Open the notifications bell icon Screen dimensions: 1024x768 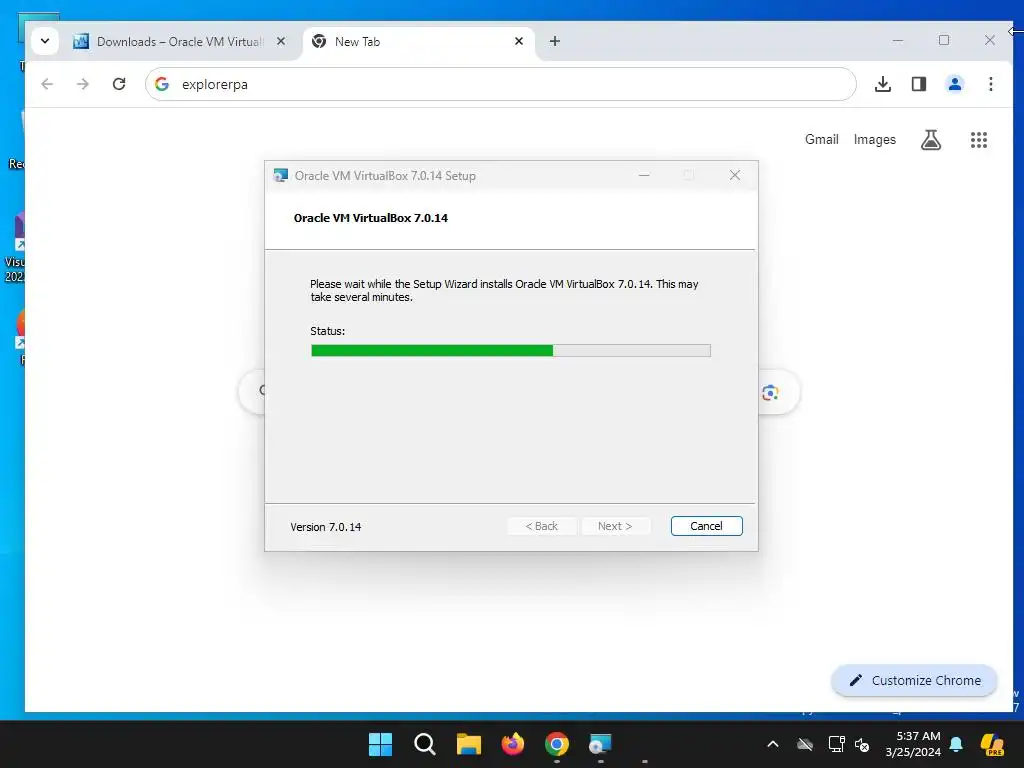tap(956, 744)
